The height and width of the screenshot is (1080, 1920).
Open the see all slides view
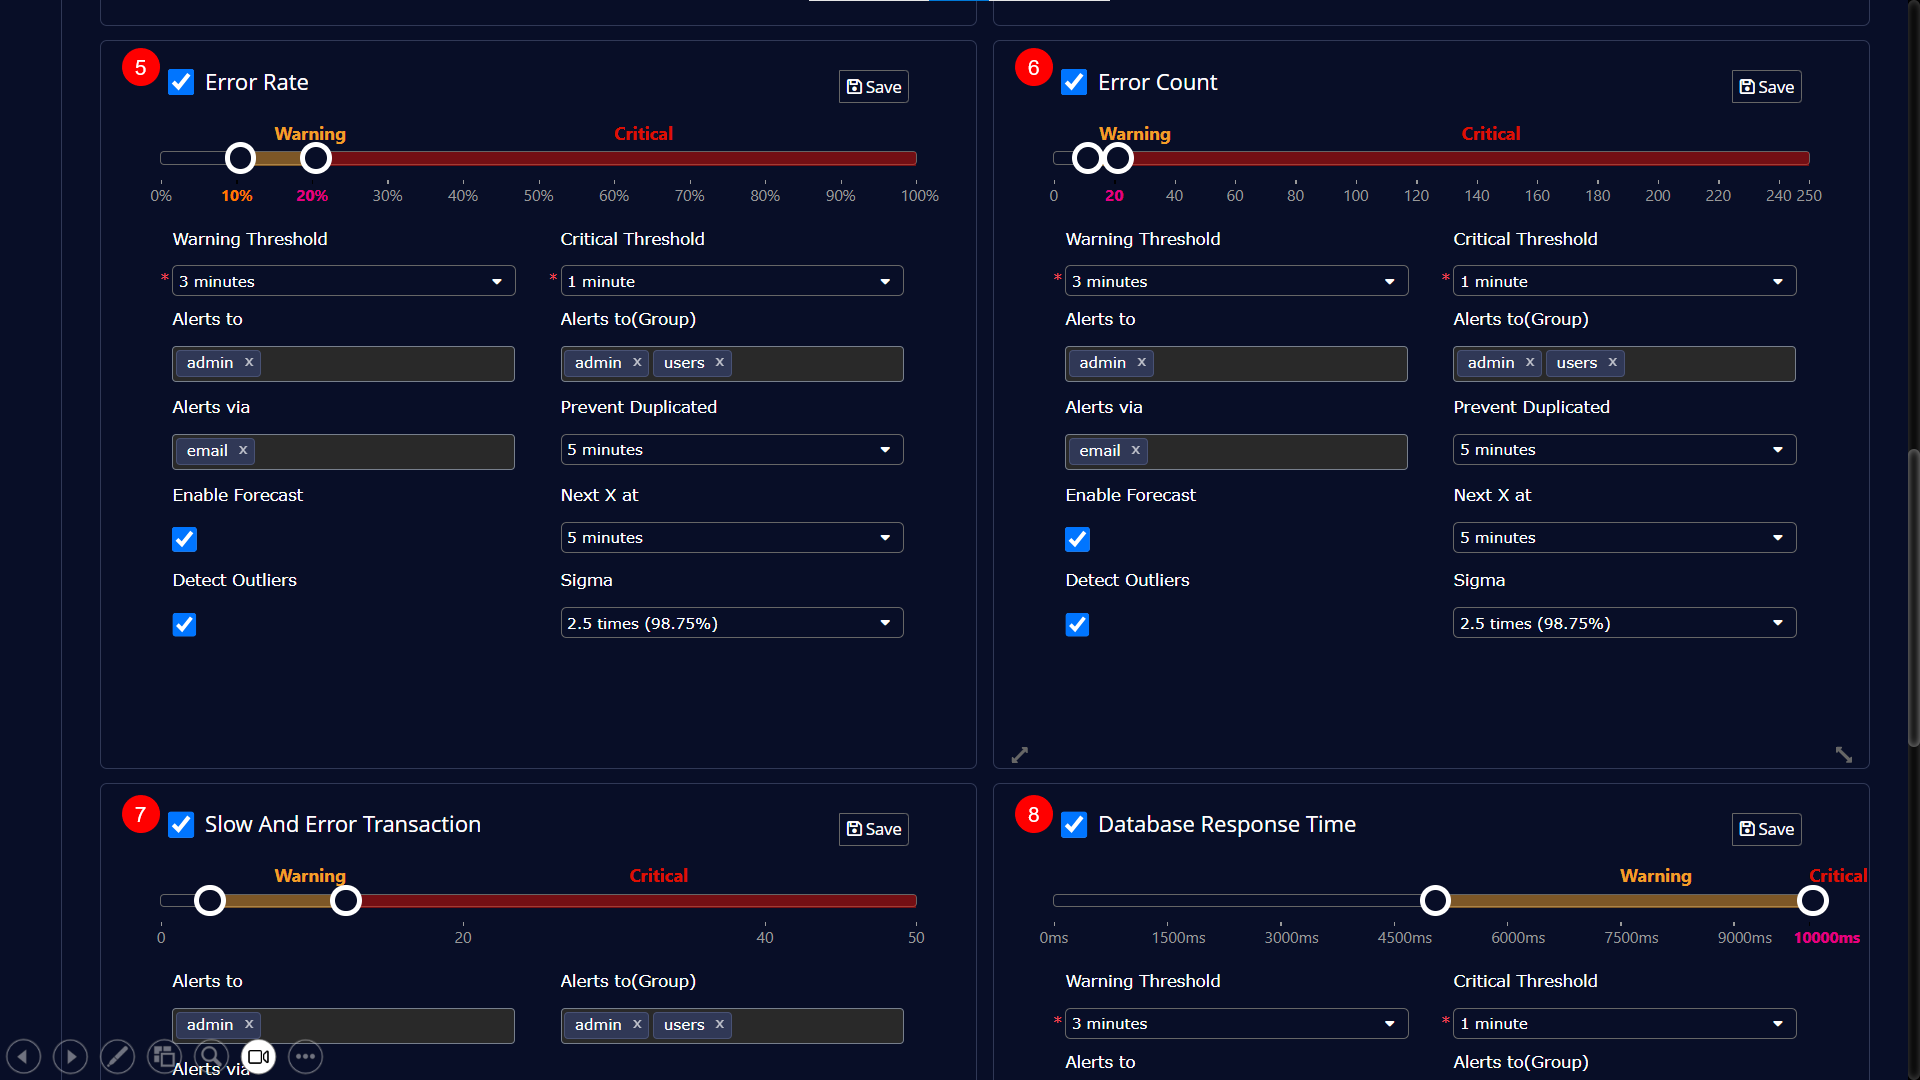click(x=164, y=1056)
